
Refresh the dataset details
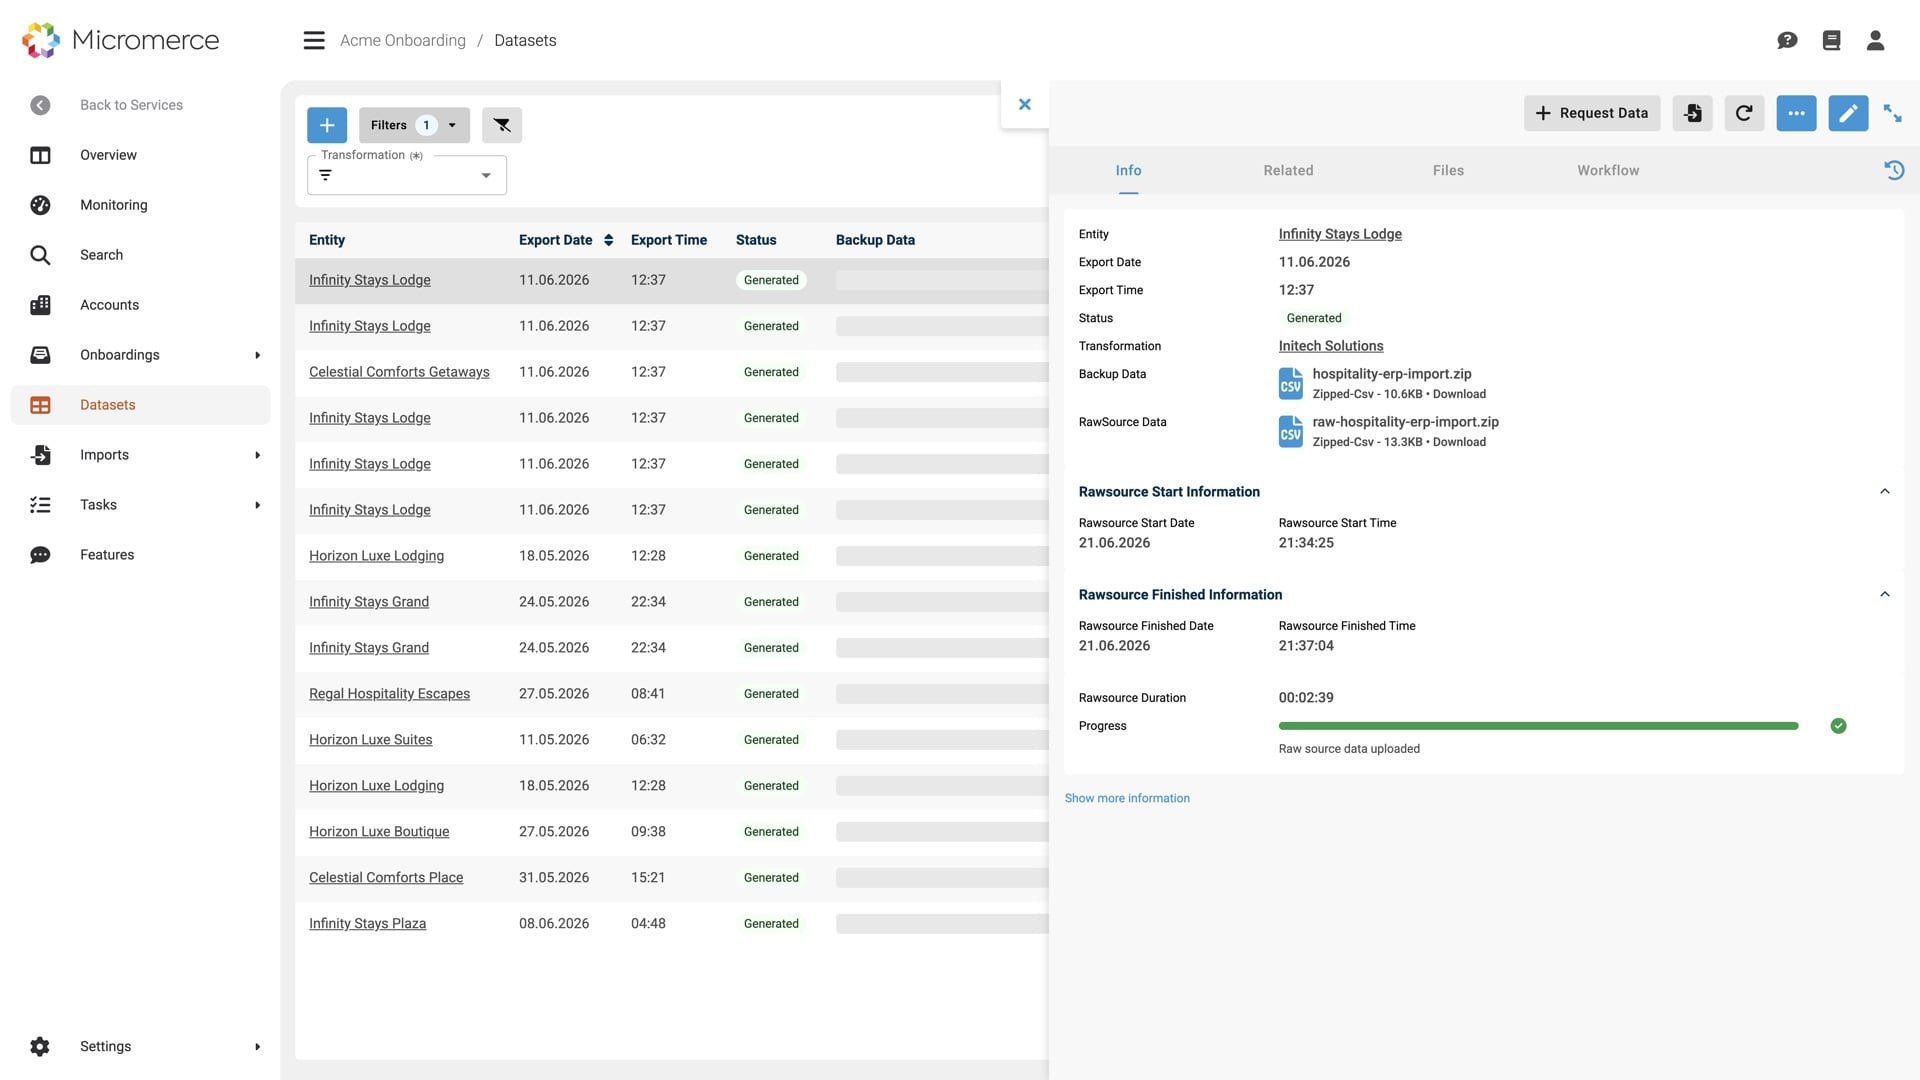coord(1744,113)
